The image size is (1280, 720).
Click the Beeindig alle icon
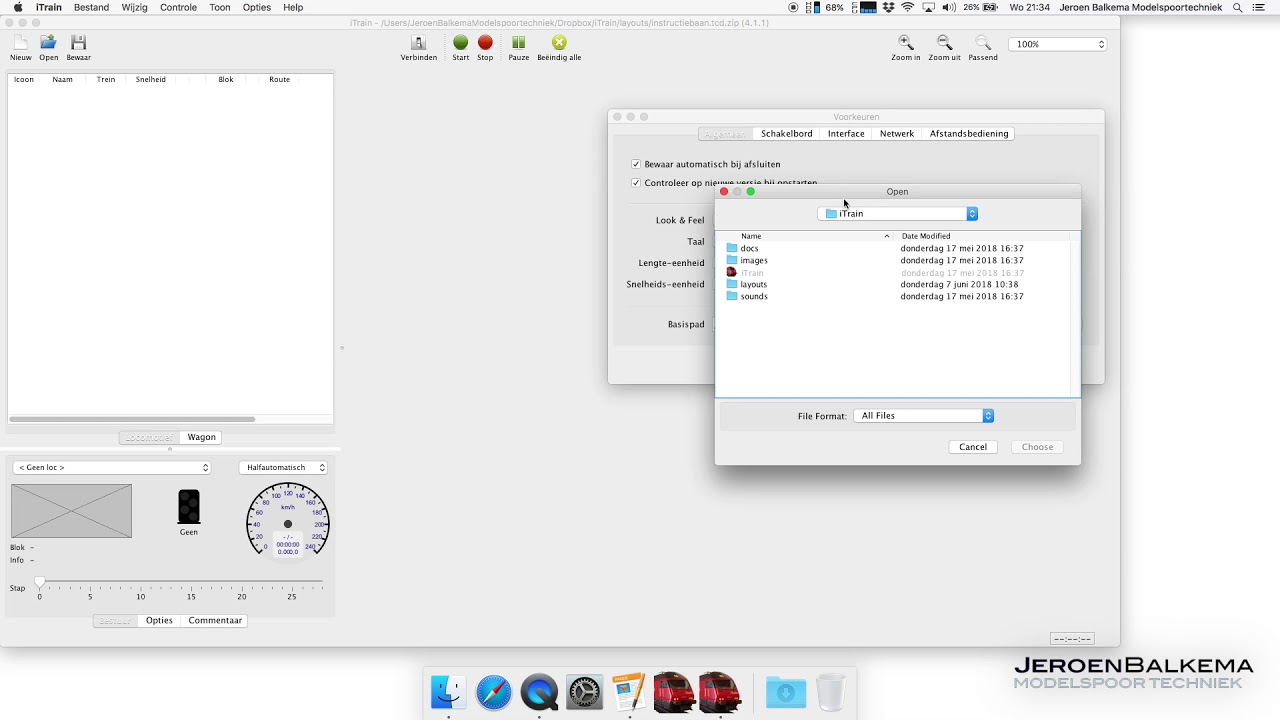click(x=559, y=42)
